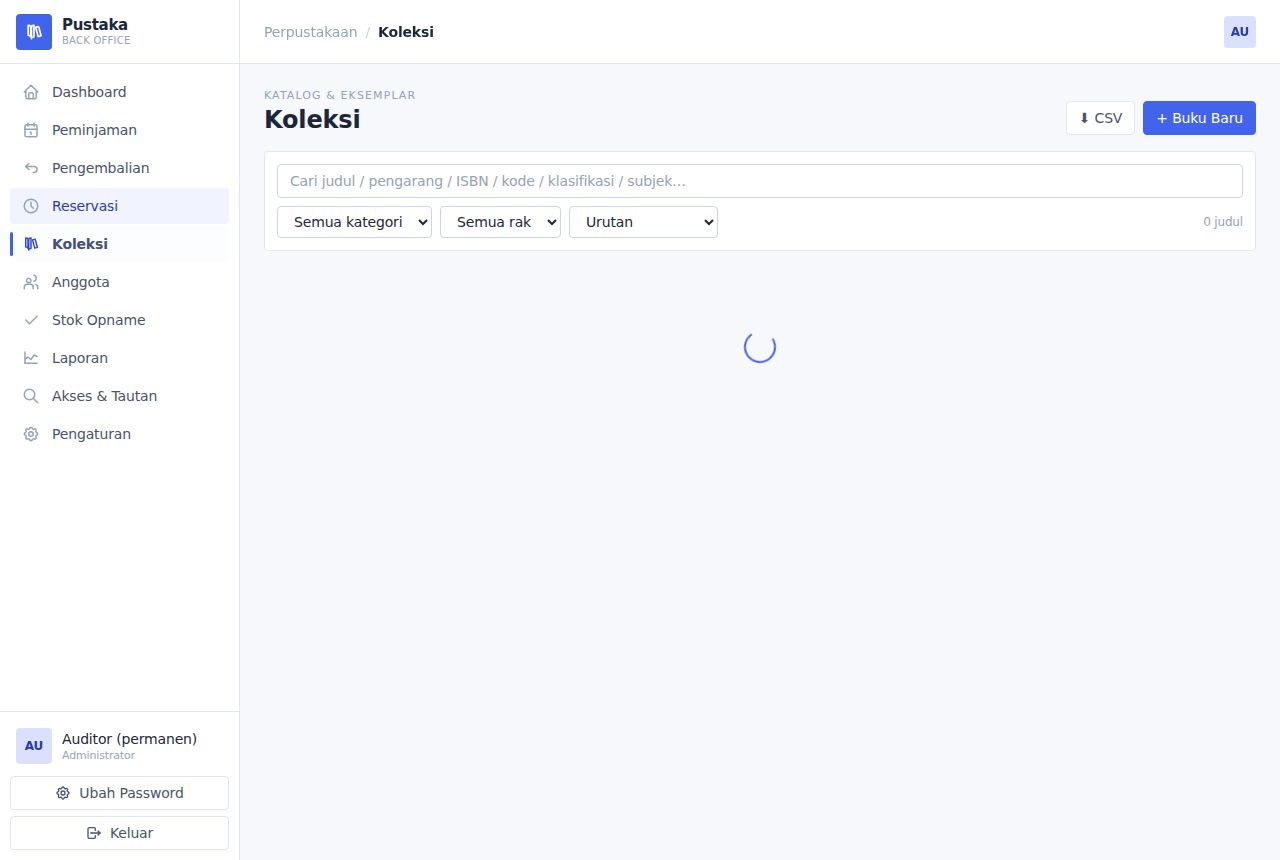
Task: Click the Ubah Password button
Action: [x=119, y=793]
